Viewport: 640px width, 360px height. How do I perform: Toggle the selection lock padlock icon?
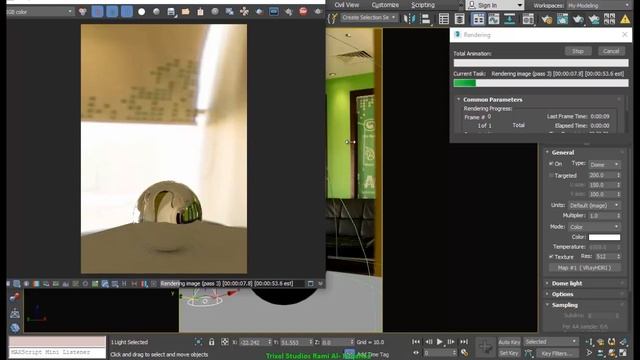pyautogui.click(x=211, y=342)
